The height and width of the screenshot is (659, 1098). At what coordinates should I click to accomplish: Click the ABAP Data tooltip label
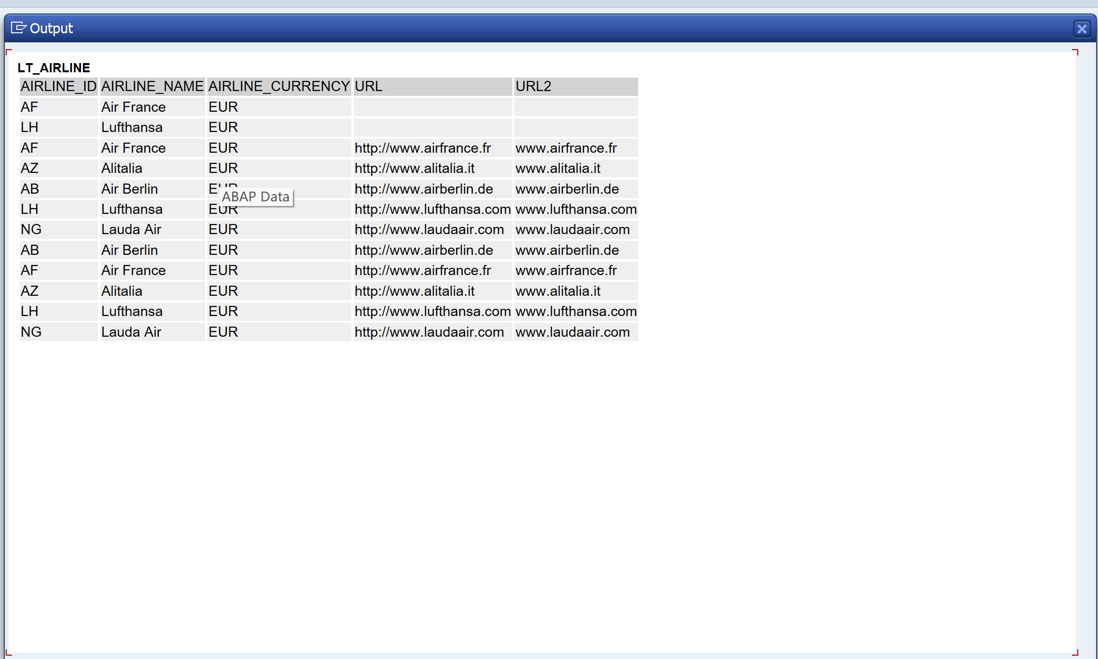coord(256,197)
